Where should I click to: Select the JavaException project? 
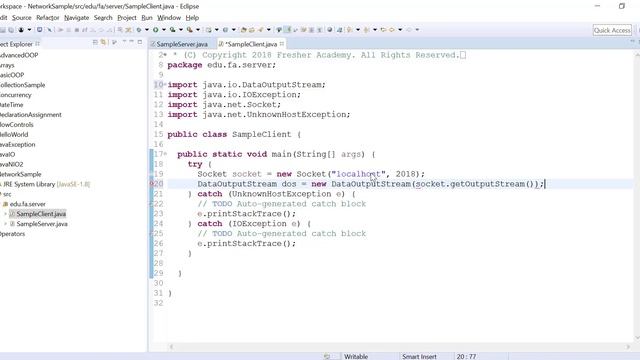pos(18,144)
